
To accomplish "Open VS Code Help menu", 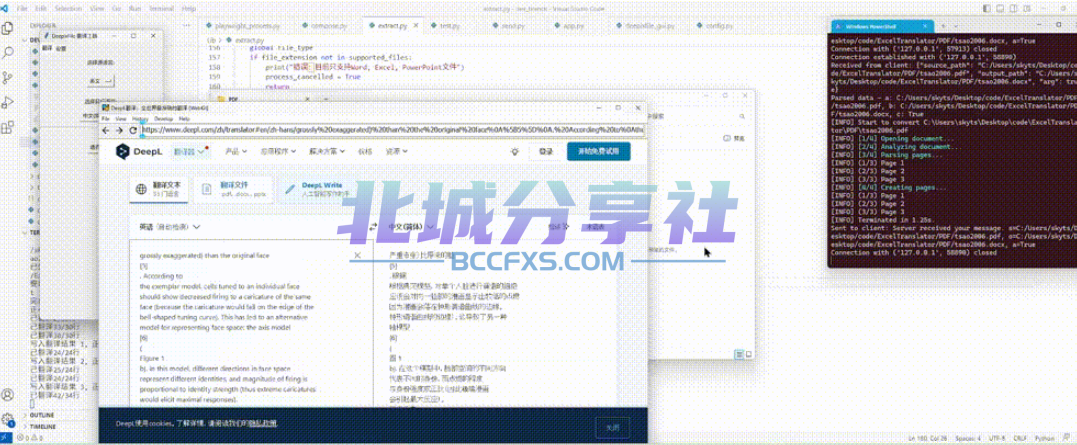I will [x=188, y=8].
